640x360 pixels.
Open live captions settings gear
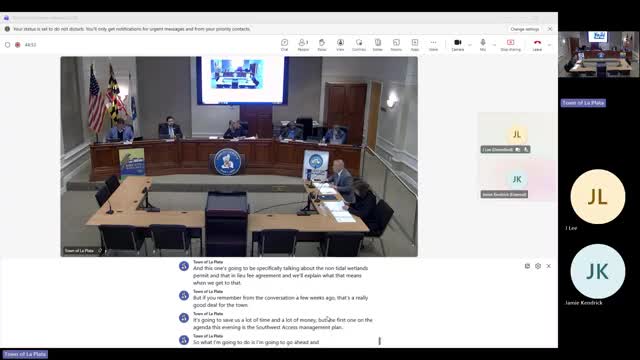(x=538, y=266)
